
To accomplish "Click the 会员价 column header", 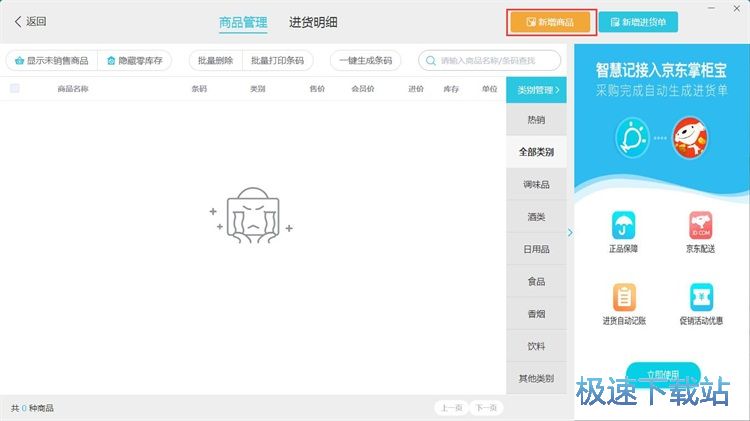I will point(363,89).
